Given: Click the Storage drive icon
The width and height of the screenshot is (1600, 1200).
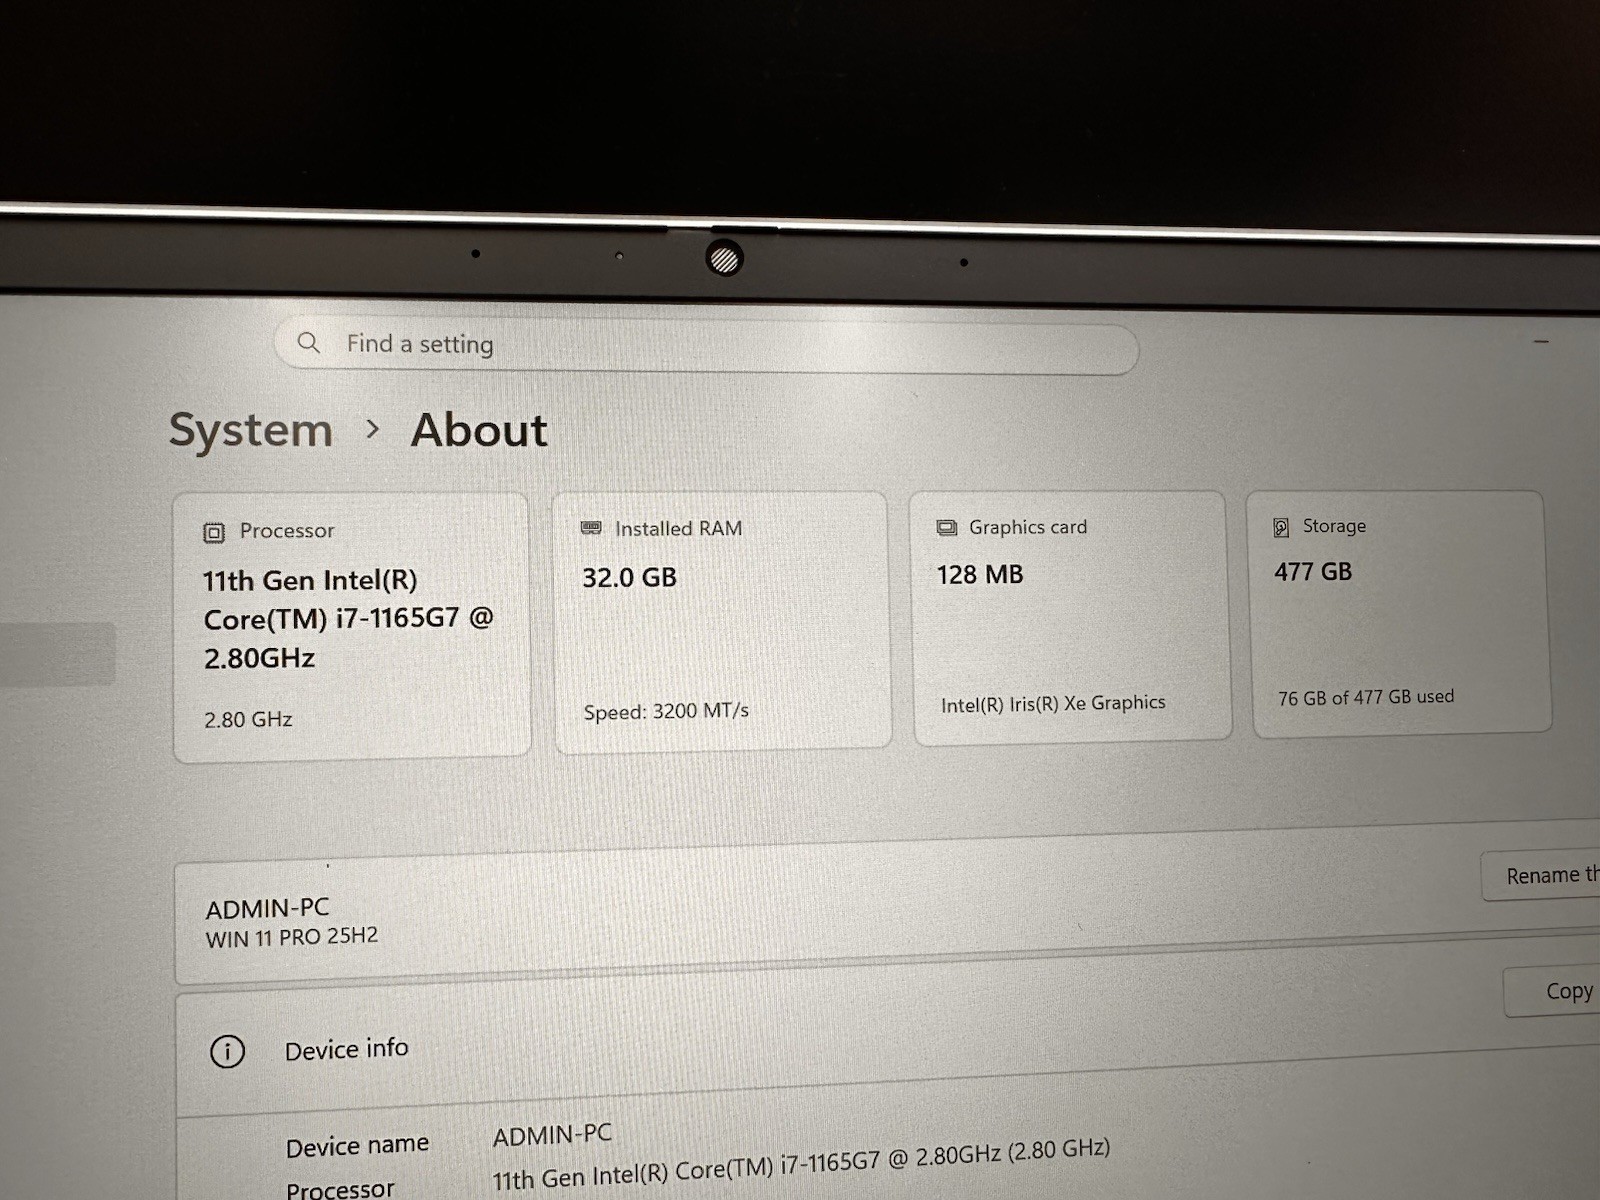Looking at the screenshot, I should pyautogui.click(x=1281, y=527).
